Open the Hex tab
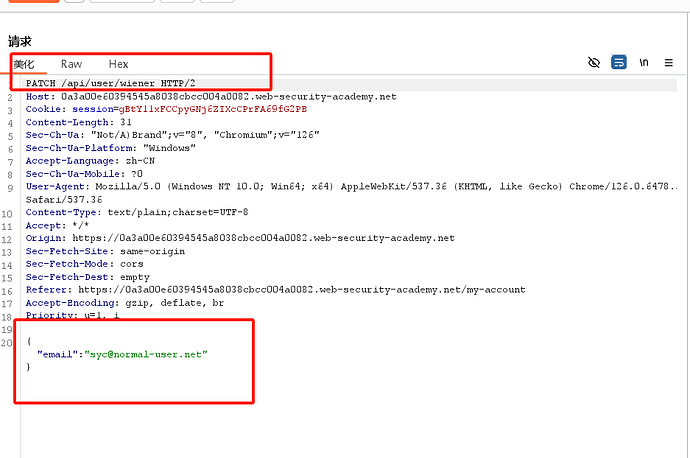This screenshot has height=458, width=690. (118, 64)
